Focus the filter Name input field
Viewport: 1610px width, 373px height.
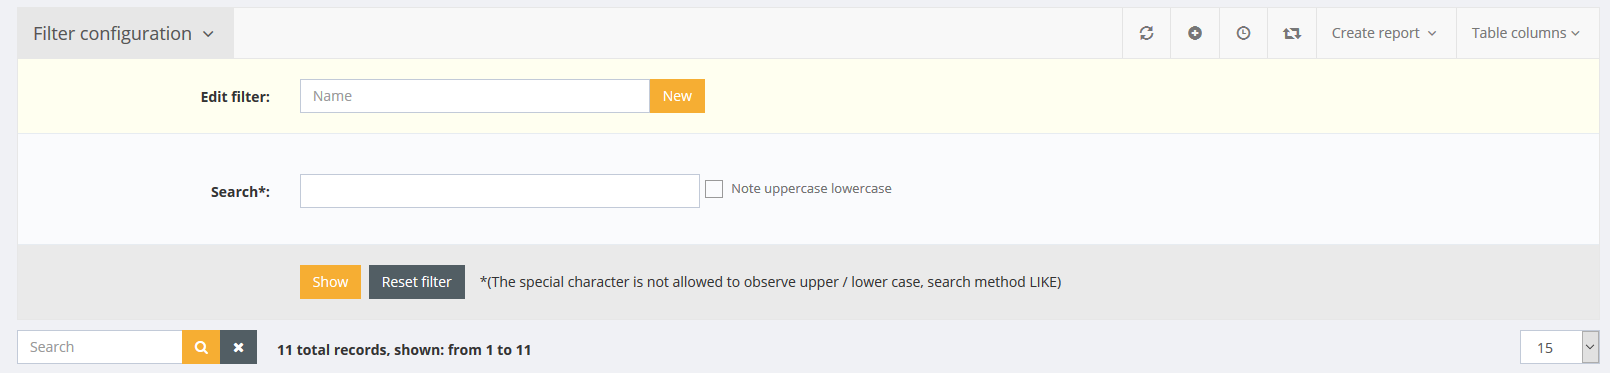pyautogui.click(x=475, y=96)
